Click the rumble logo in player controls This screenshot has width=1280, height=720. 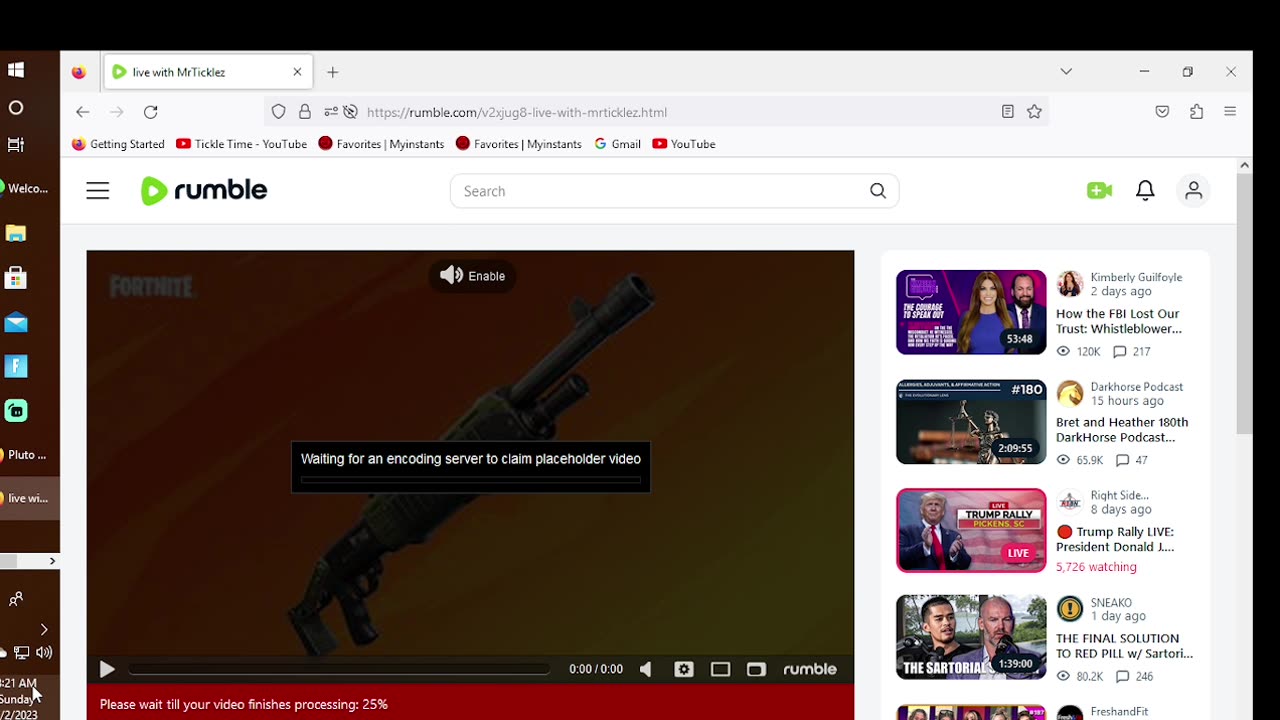point(810,670)
